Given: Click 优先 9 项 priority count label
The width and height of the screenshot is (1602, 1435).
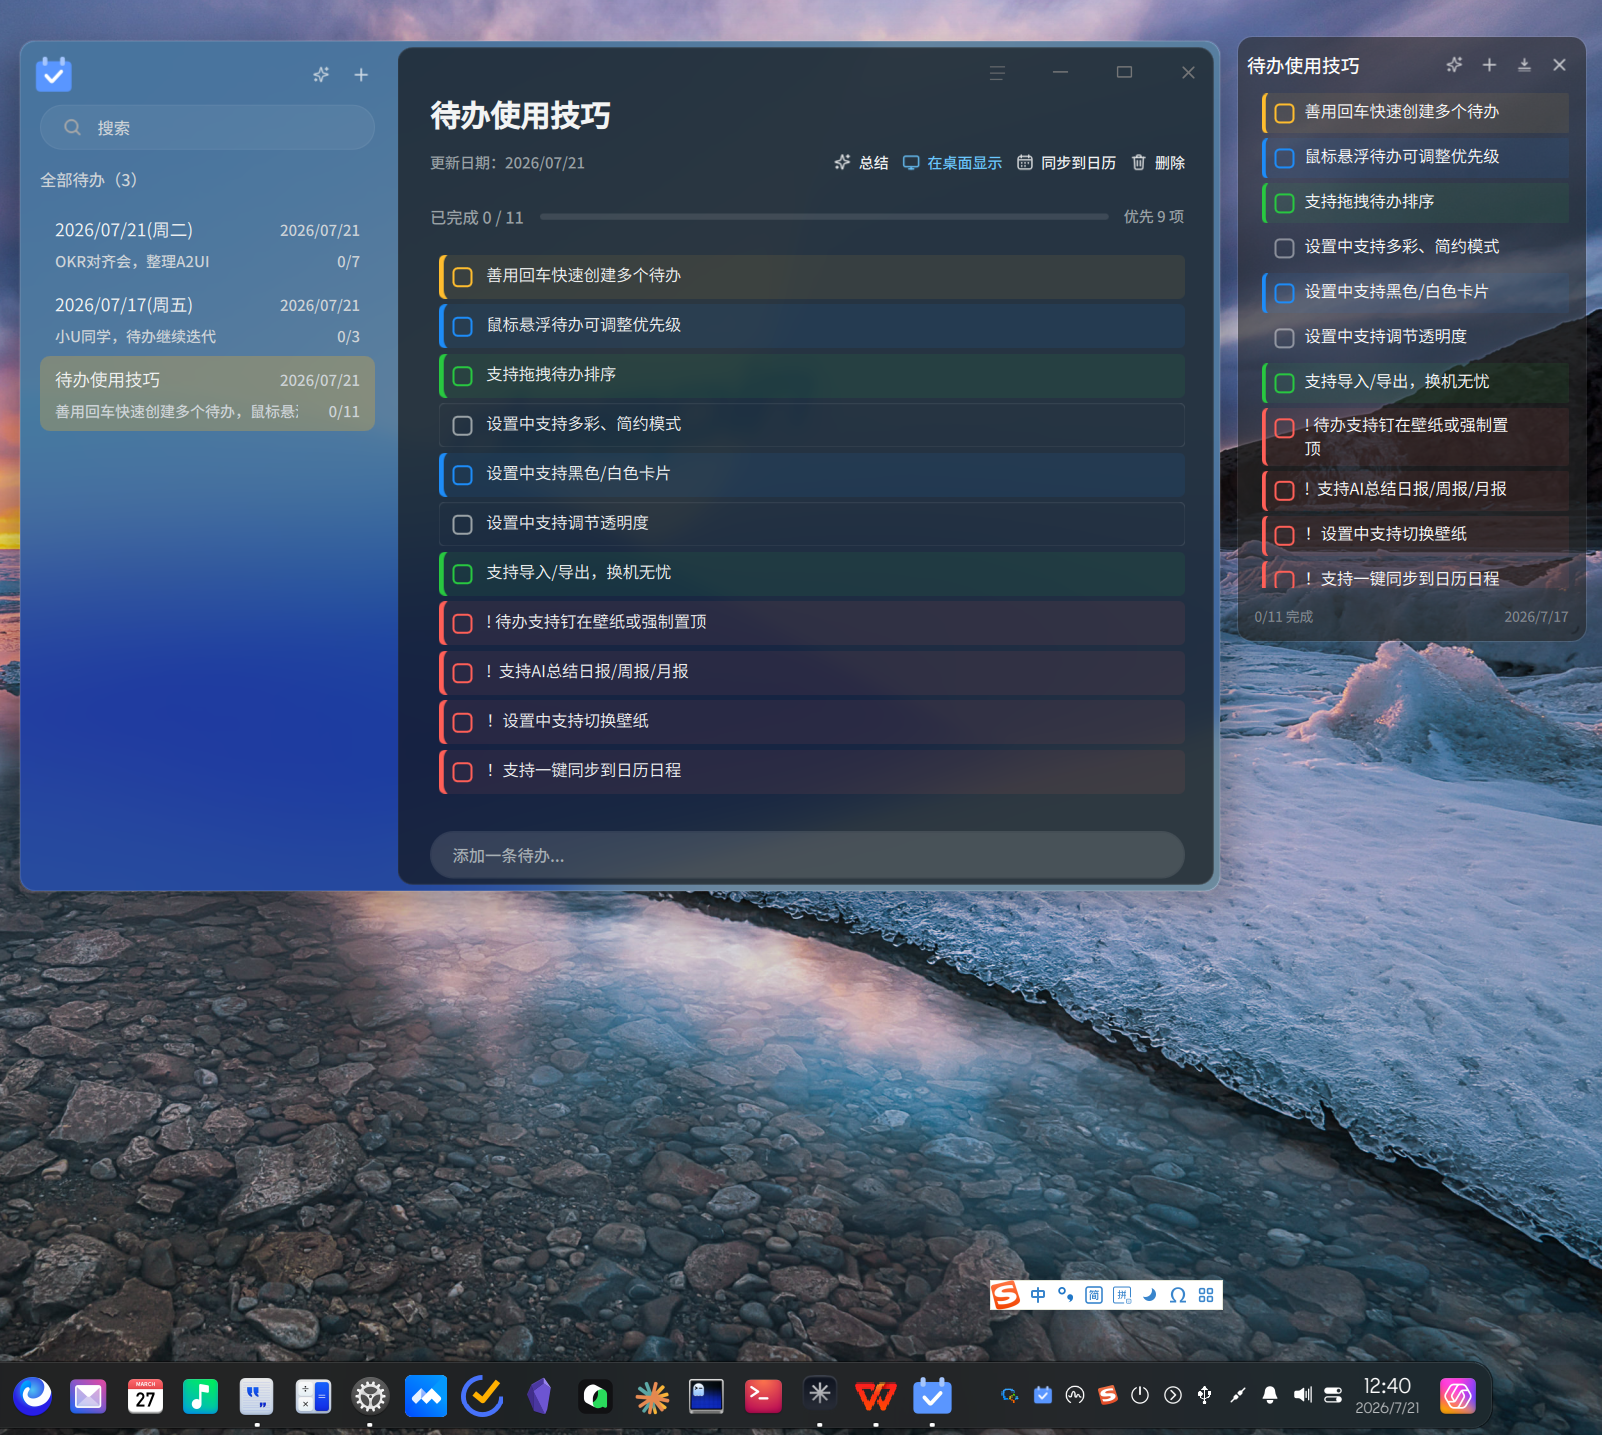Looking at the screenshot, I should (x=1153, y=217).
